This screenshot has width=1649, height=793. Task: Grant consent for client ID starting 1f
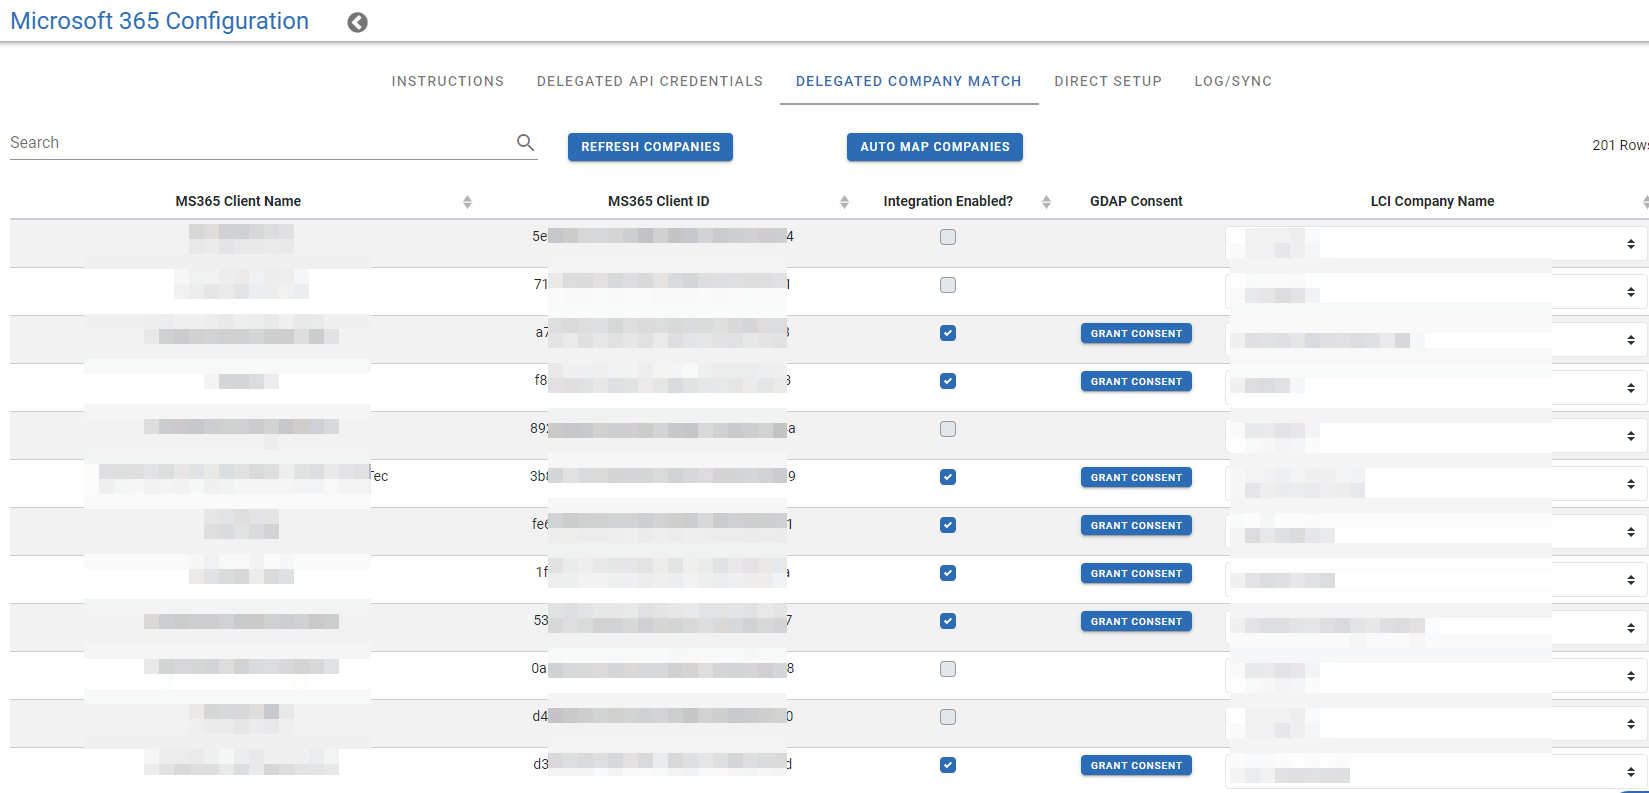click(x=1136, y=573)
